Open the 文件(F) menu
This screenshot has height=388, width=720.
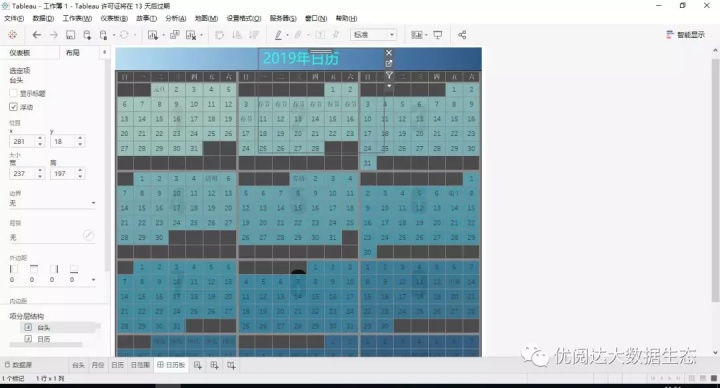[14, 18]
